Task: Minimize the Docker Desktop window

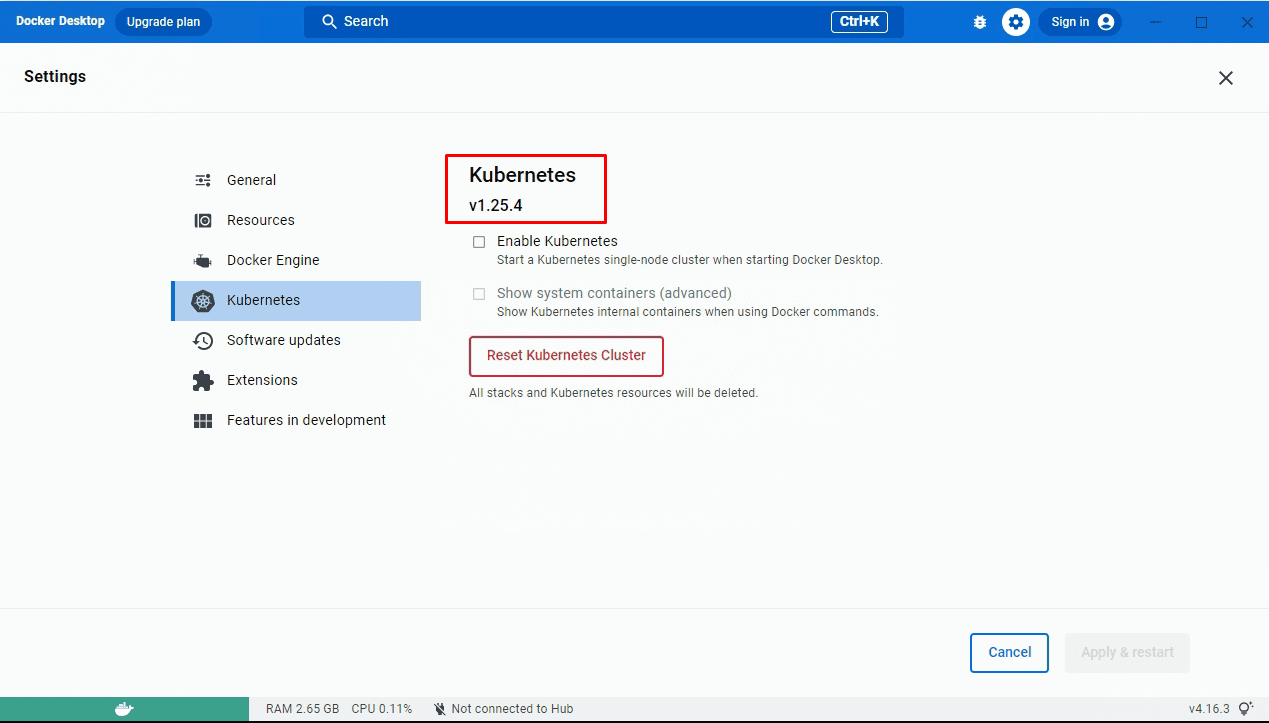Action: (x=1156, y=22)
